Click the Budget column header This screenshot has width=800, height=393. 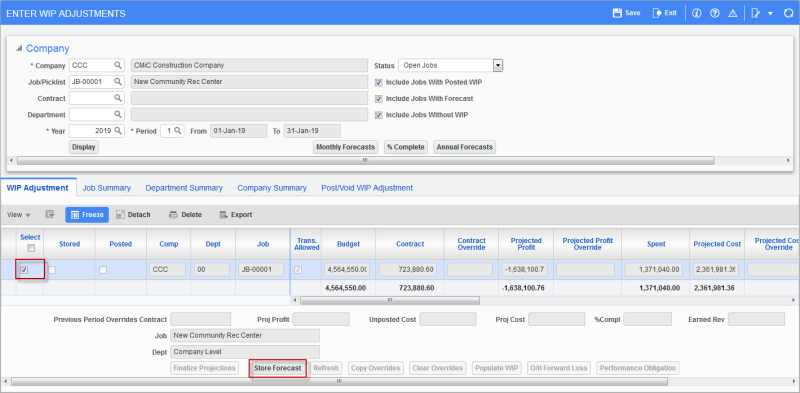(348, 244)
